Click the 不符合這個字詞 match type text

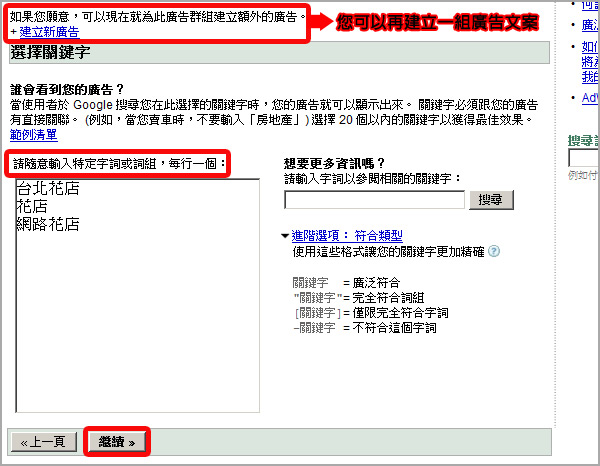pyautogui.click(x=394, y=328)
